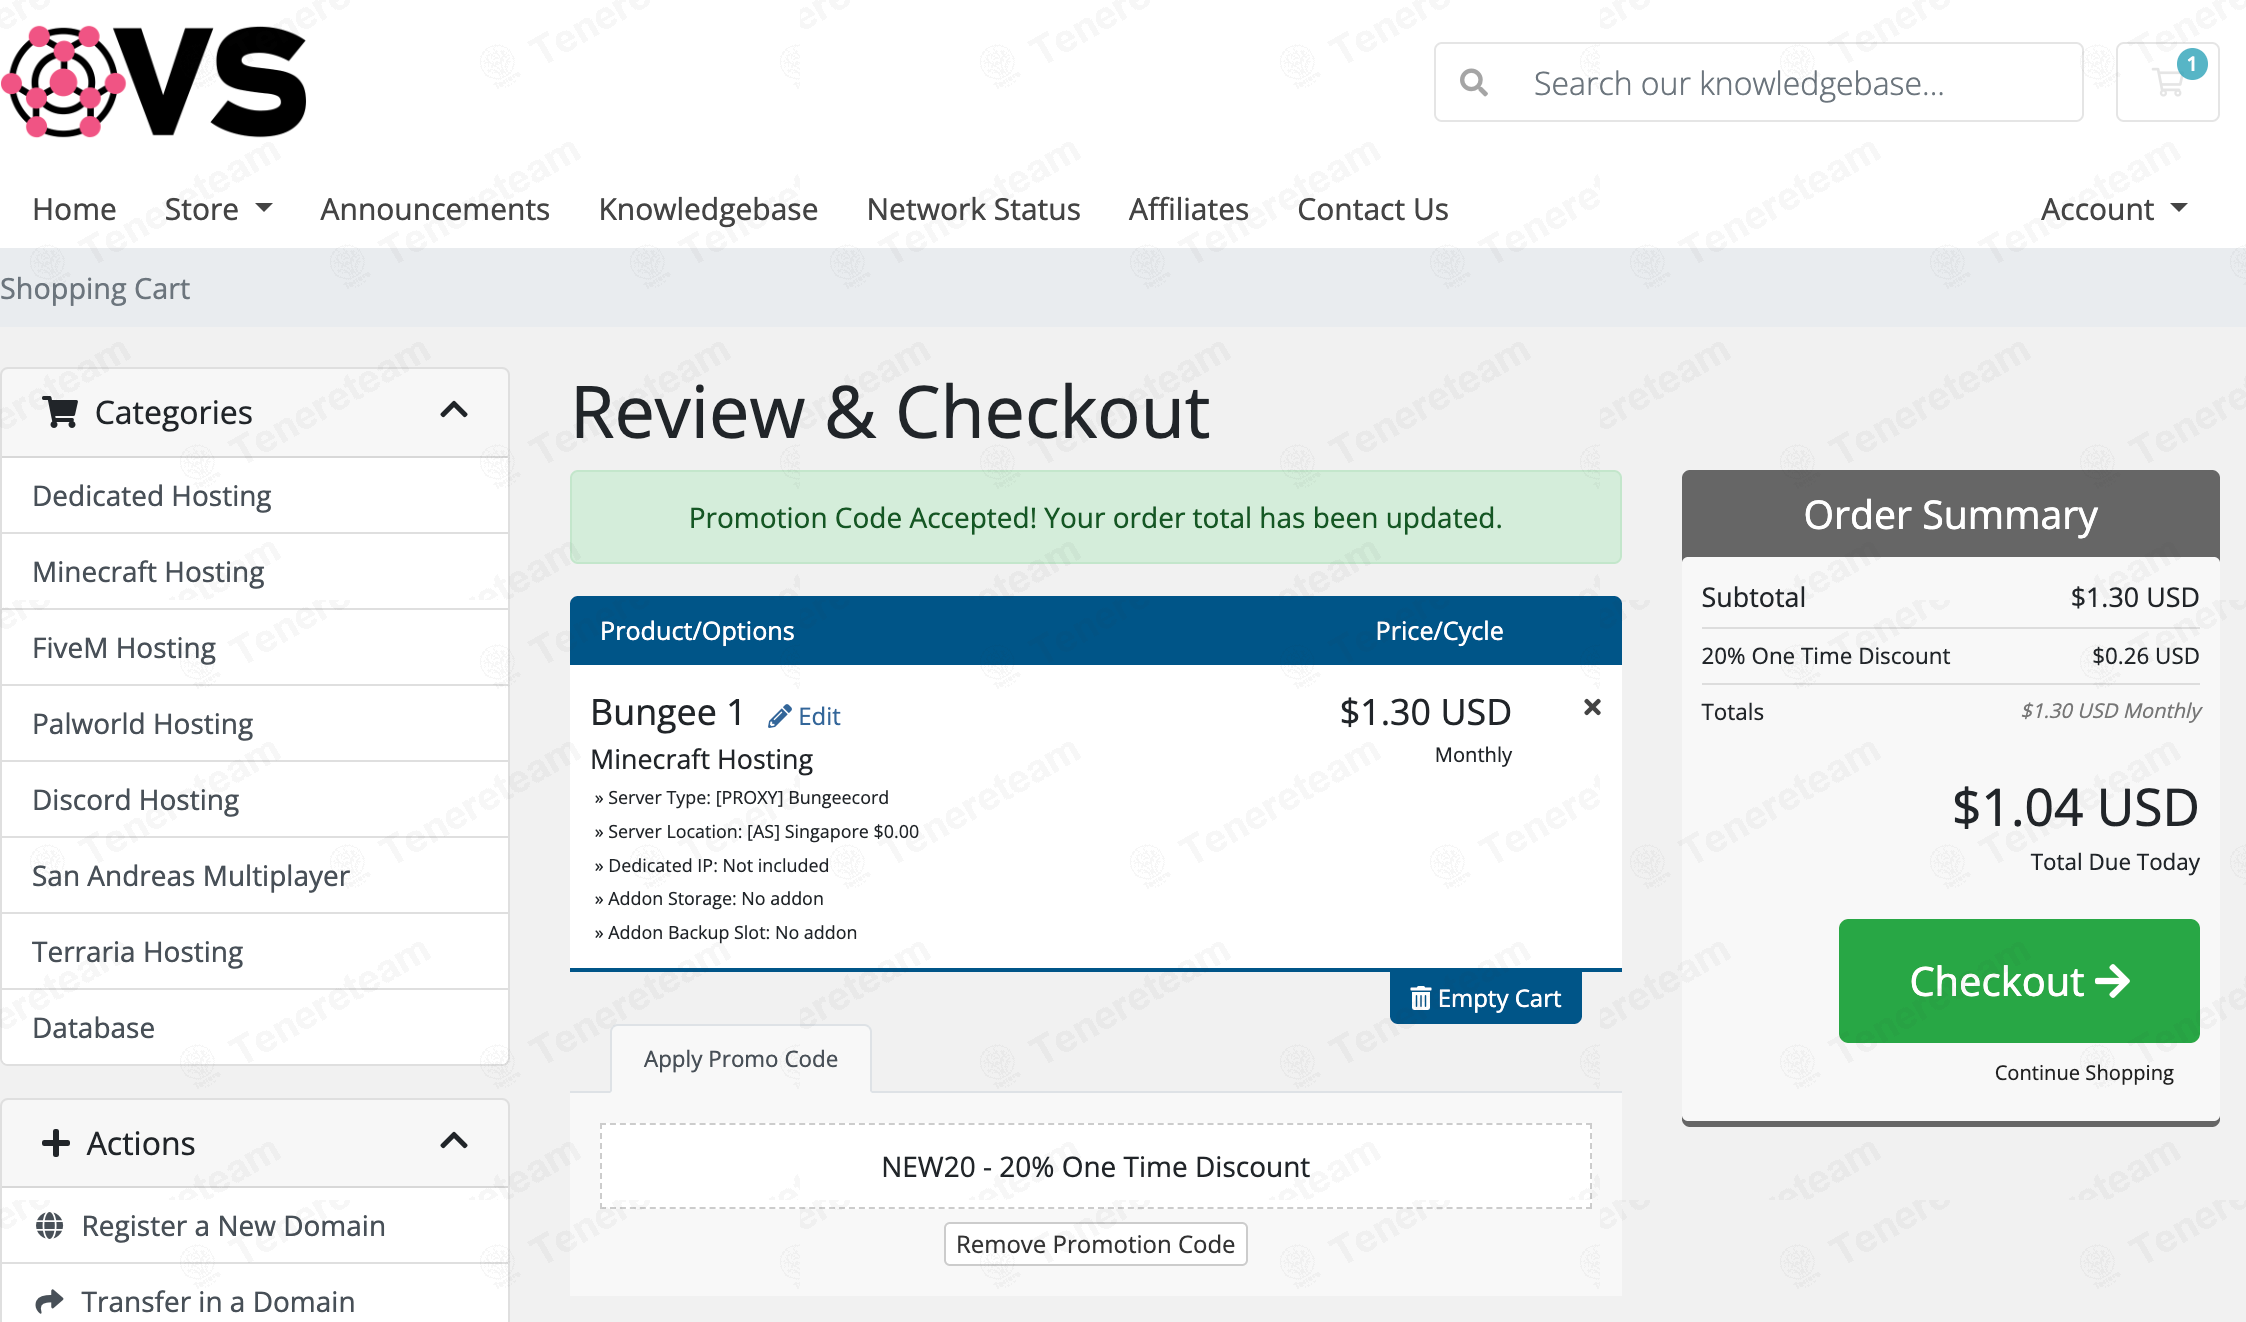Screen dimensions: 2246x1322
Task: Collapse the Actions panel chevron
Action: coord(454,1142)
